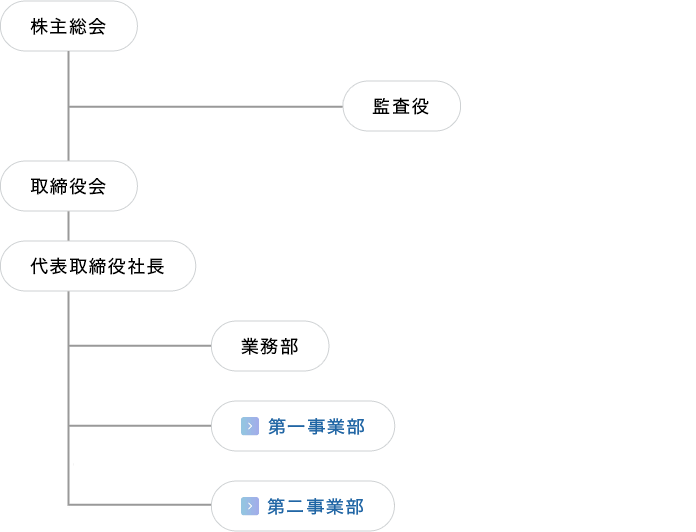Image resolution: width=696 pixels, height=532 pixels.
Task: Click connector line leading to 監査役
Action: click(206, 106)
